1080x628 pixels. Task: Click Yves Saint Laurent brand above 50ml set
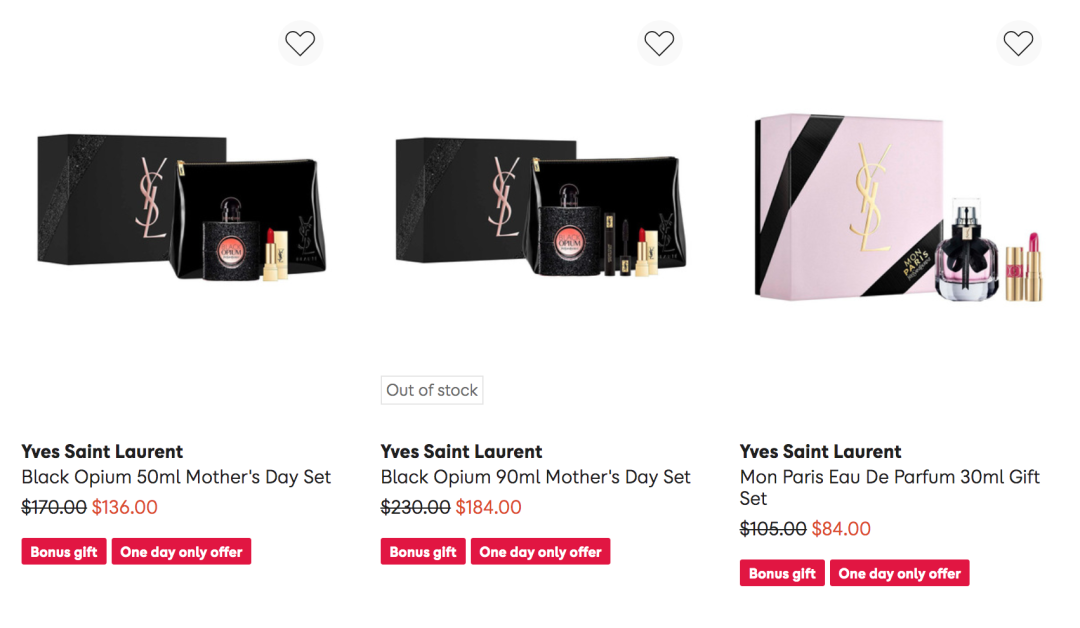102,452
